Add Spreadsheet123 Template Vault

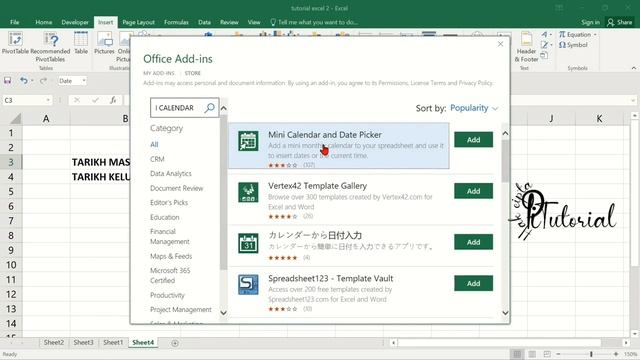pyautogui.click(x=473, y=283)
